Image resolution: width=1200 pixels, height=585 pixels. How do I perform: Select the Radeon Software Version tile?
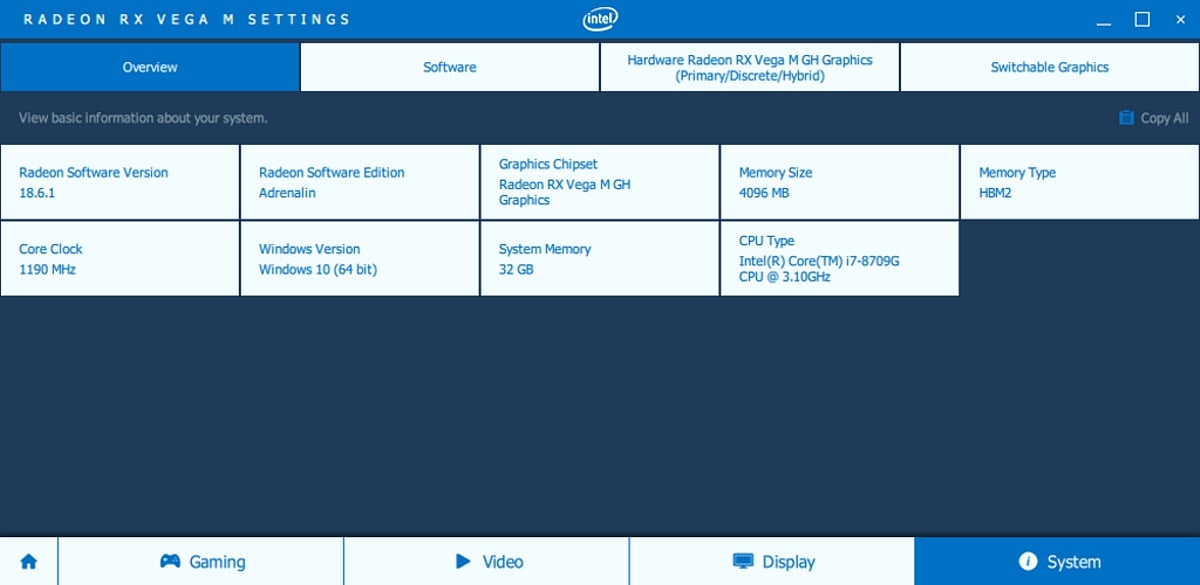(120, 182)
